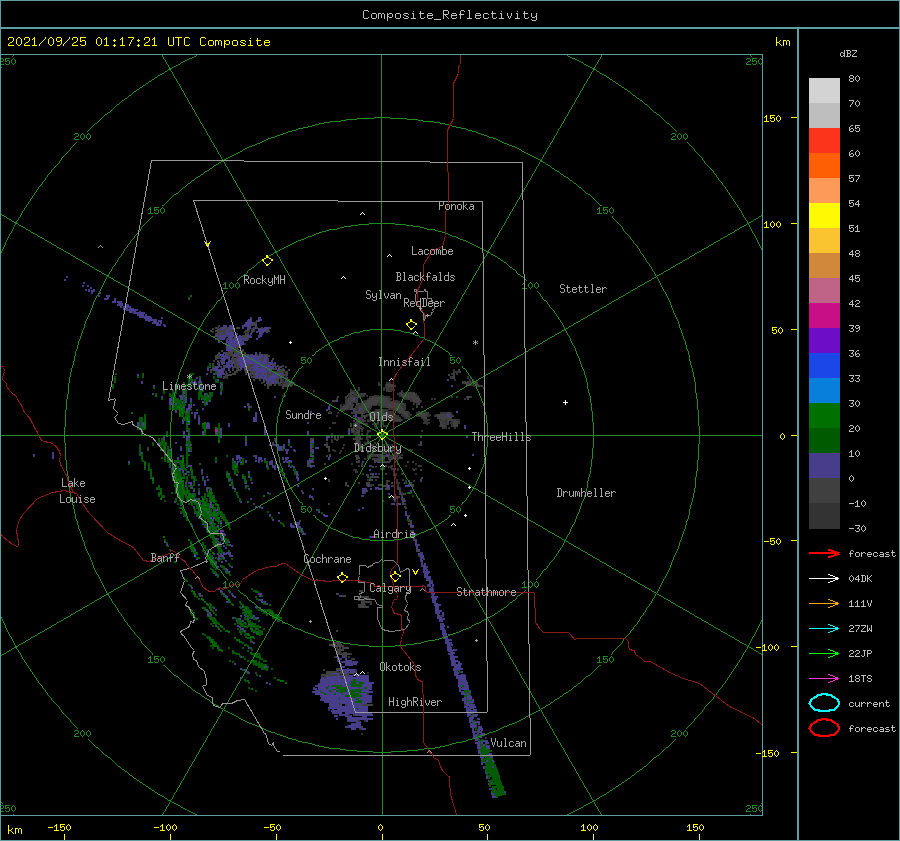Click the Lake Louise label

coord(77,491)
